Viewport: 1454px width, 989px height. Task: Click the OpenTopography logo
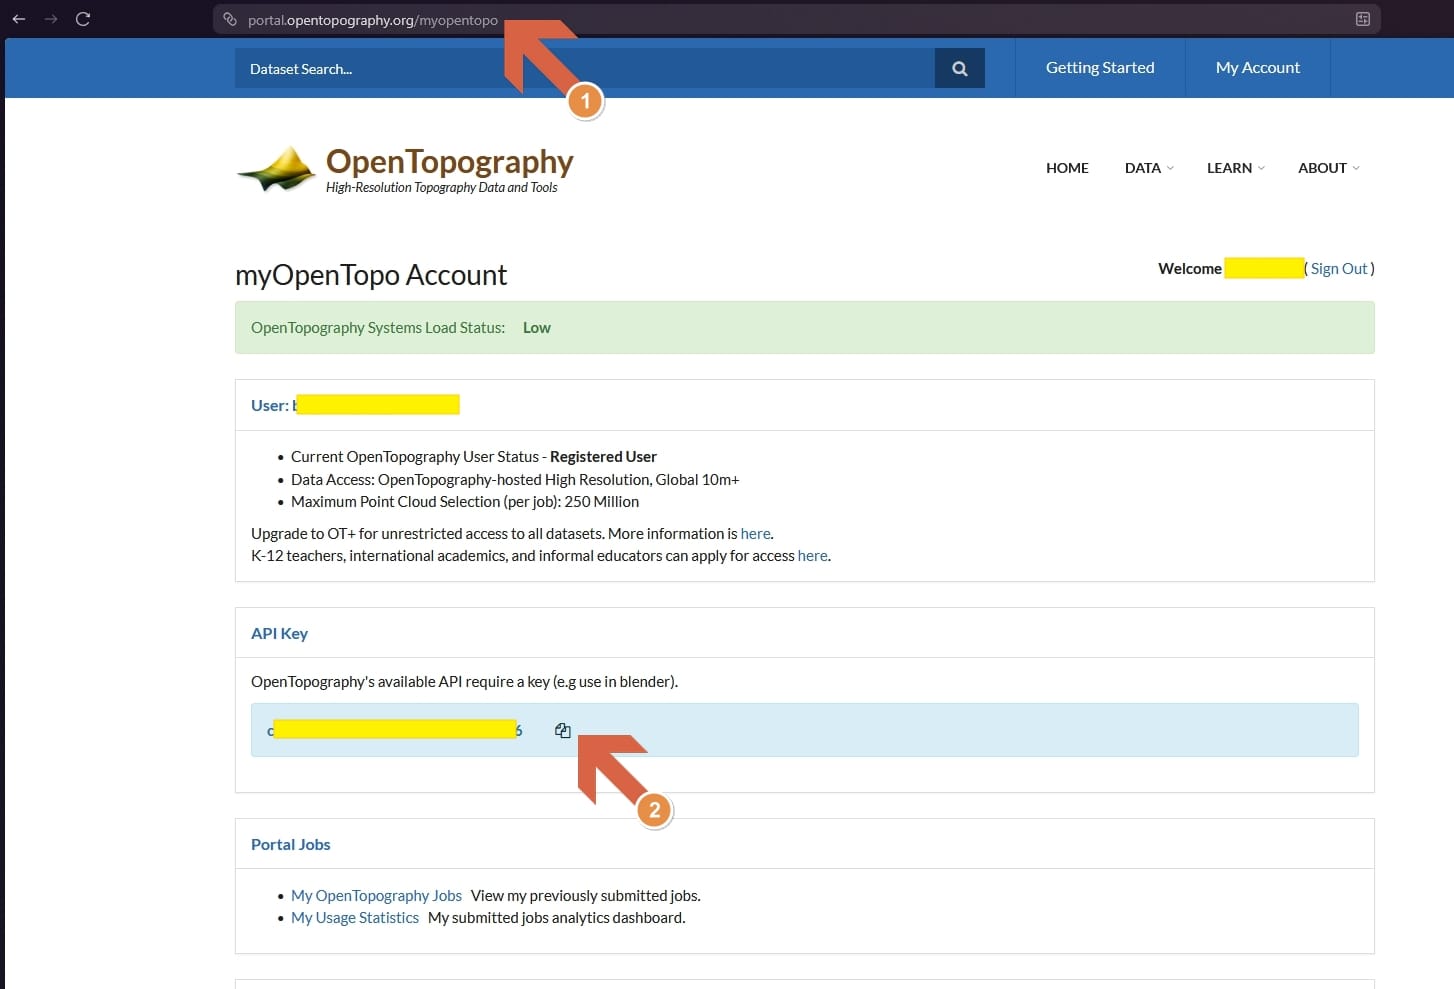405,168
